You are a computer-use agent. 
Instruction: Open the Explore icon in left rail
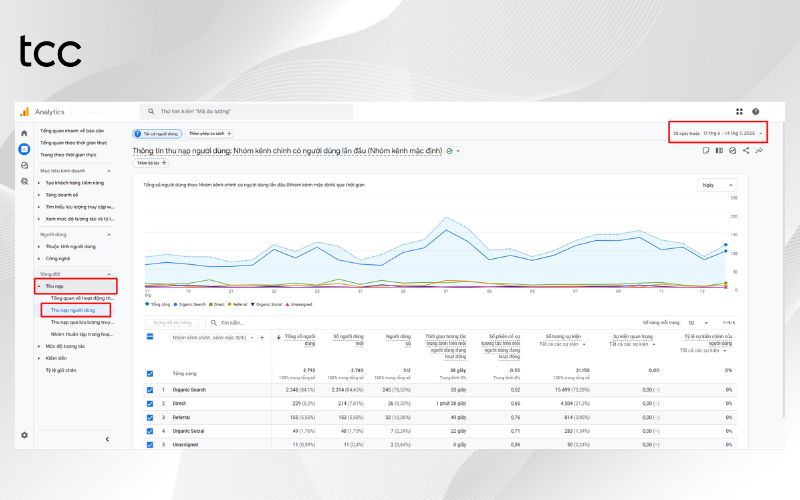click(x=24, y=165)
